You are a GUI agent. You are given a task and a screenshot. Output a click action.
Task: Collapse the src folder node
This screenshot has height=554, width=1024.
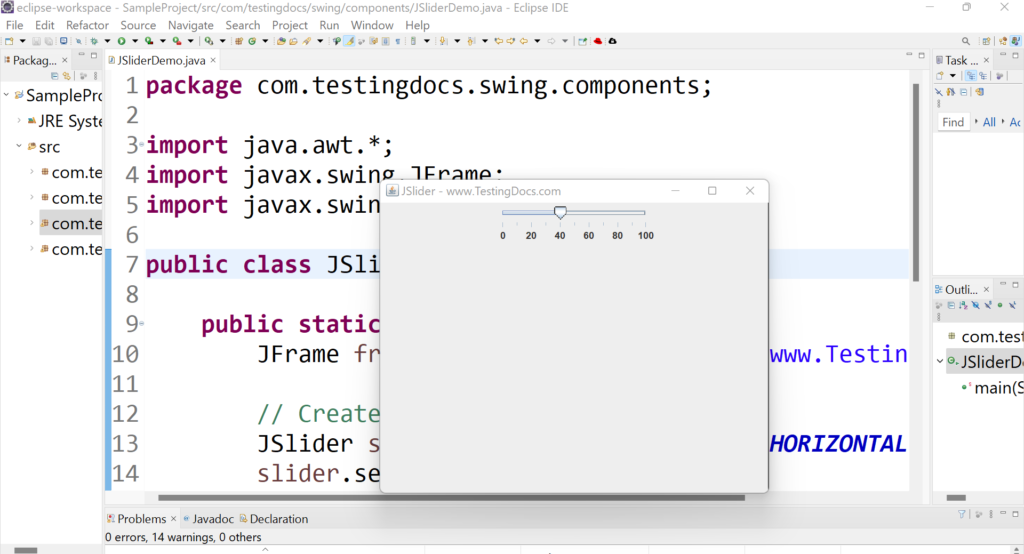(x=19, y=146)
